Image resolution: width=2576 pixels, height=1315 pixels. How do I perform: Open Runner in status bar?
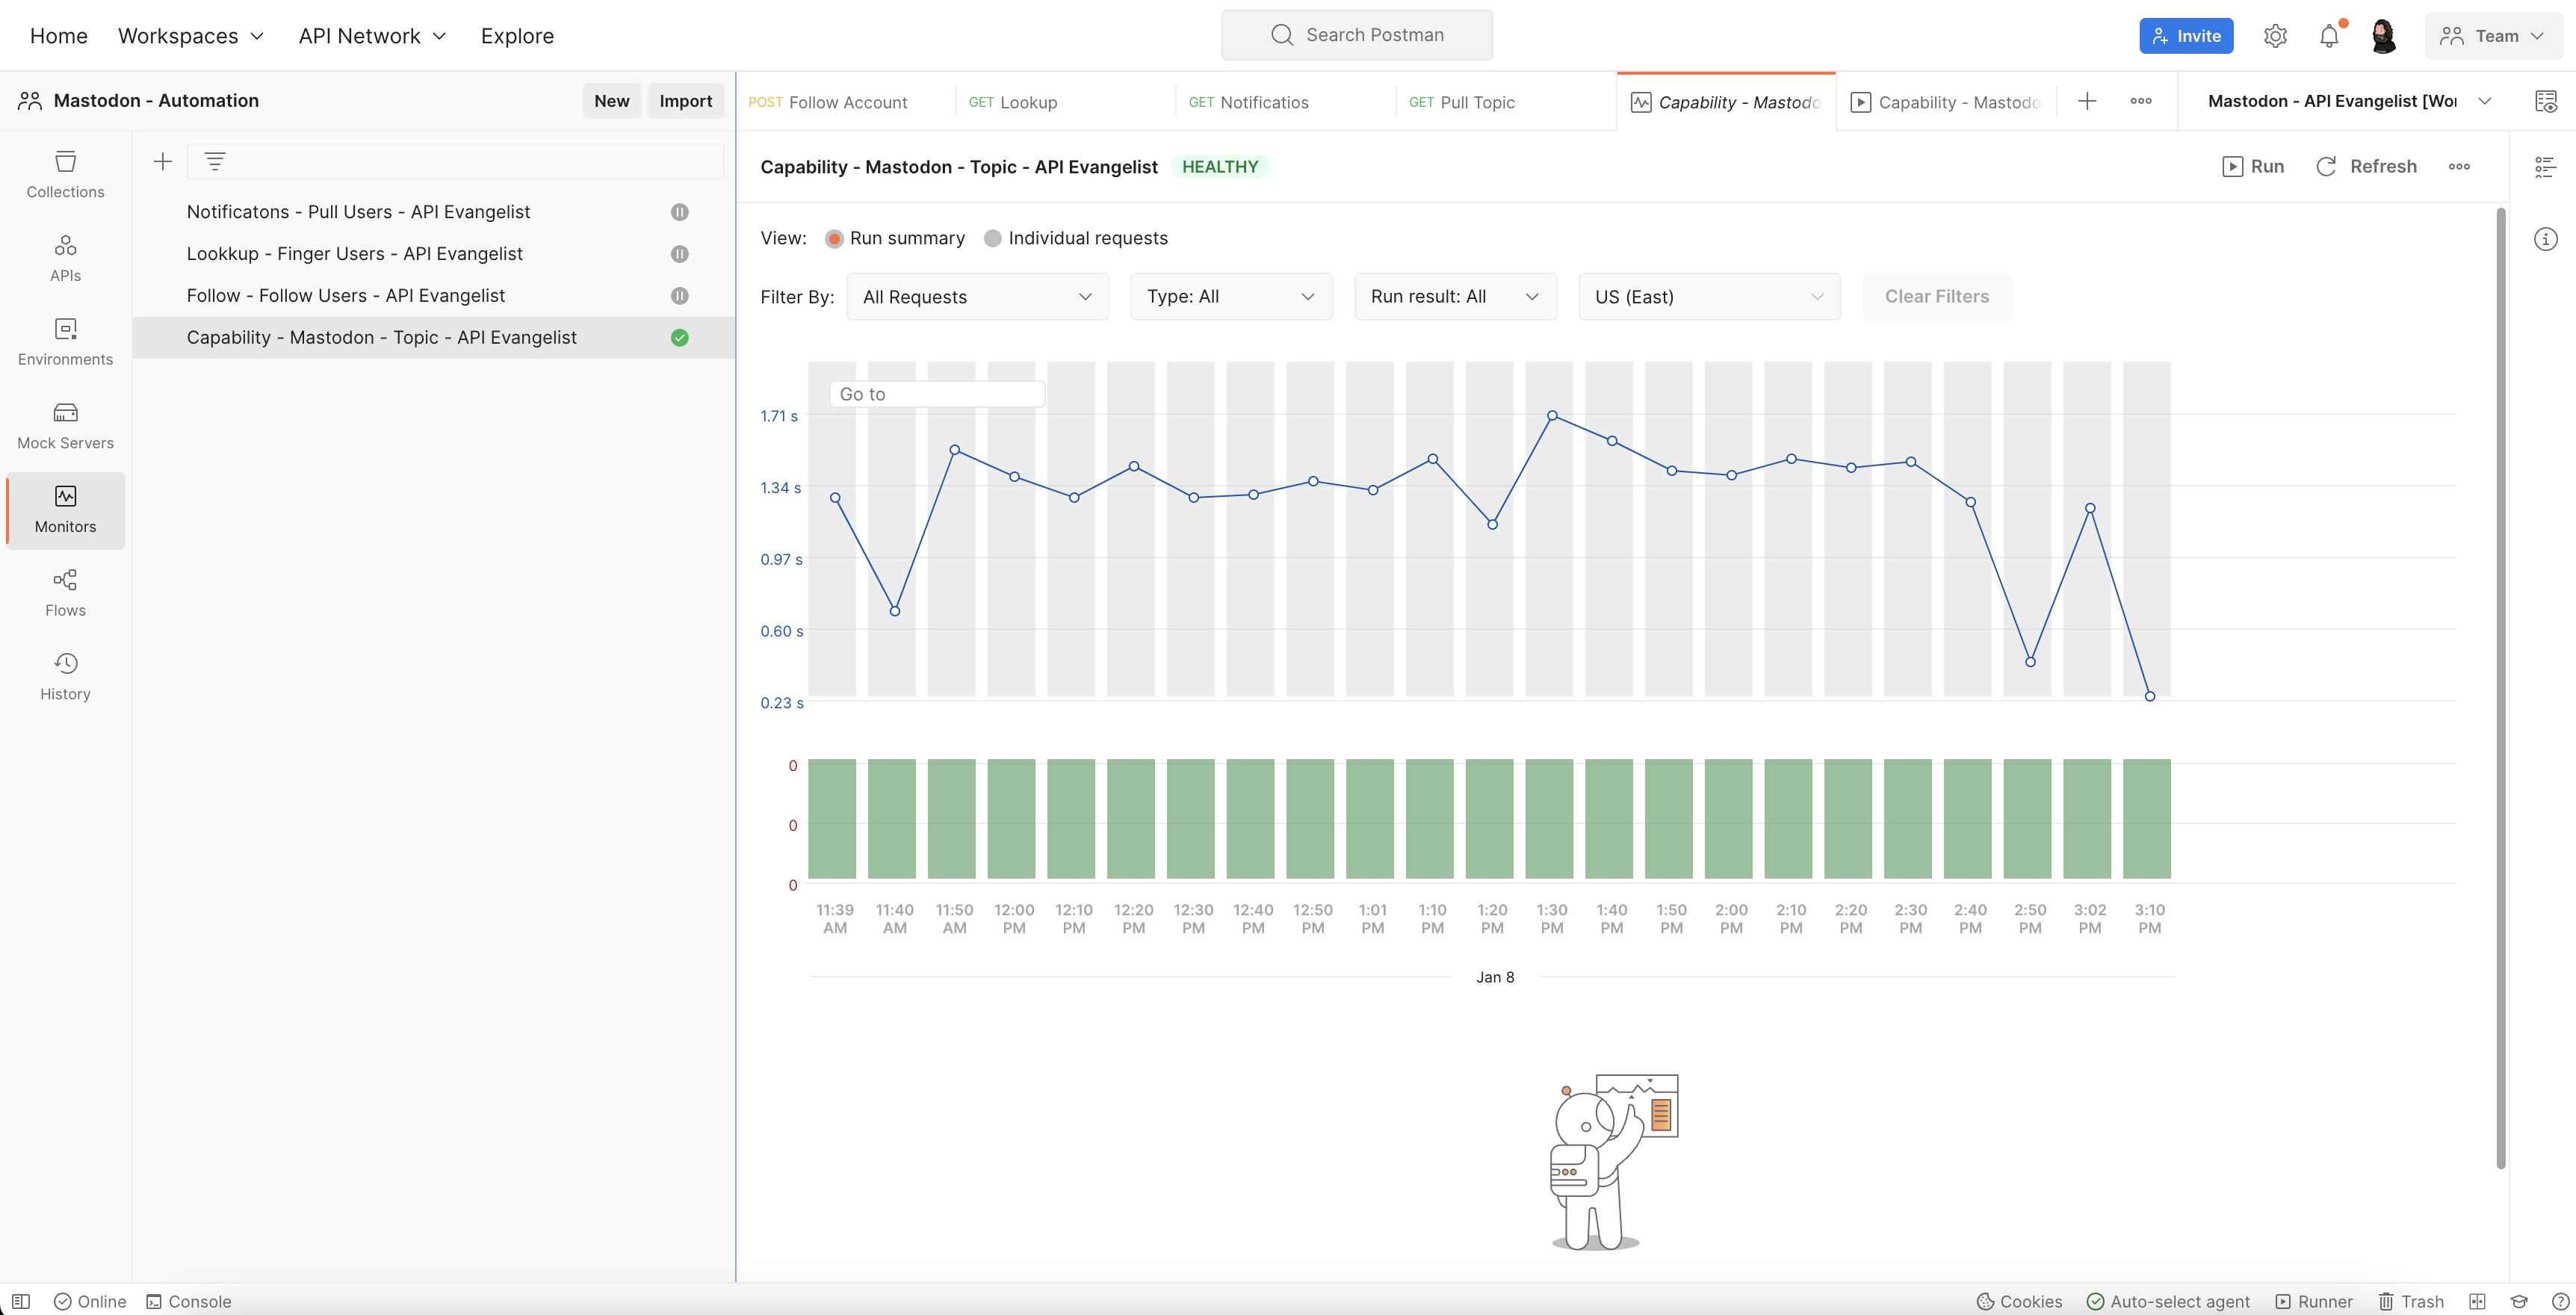[x=2314, y=1301]
